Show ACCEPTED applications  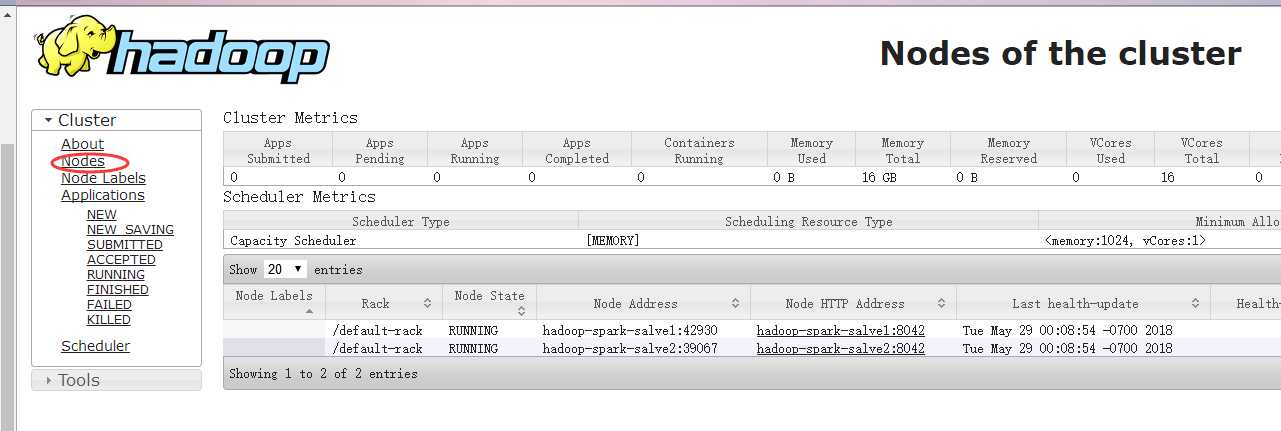121,259
